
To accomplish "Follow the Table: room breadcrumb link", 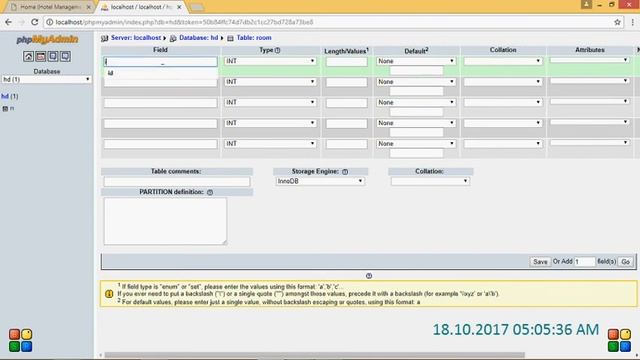I will tap(254, 38).
